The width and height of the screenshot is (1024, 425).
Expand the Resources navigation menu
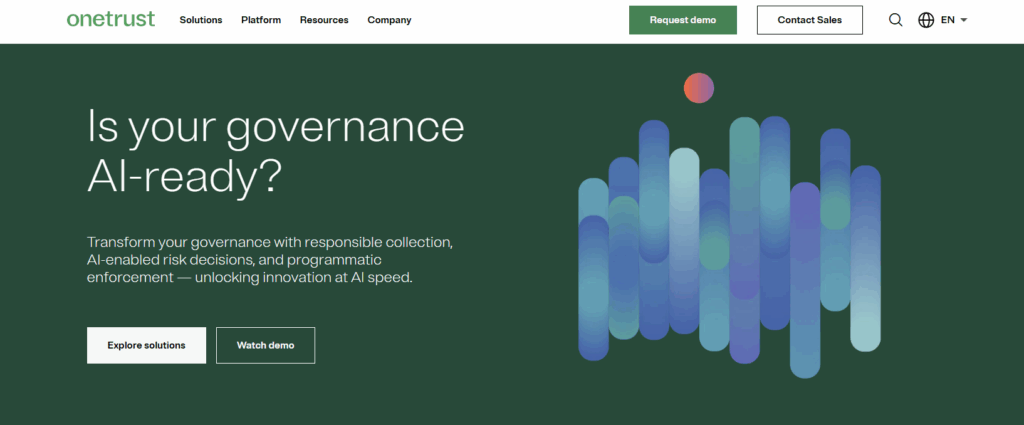tap(324, 20)
